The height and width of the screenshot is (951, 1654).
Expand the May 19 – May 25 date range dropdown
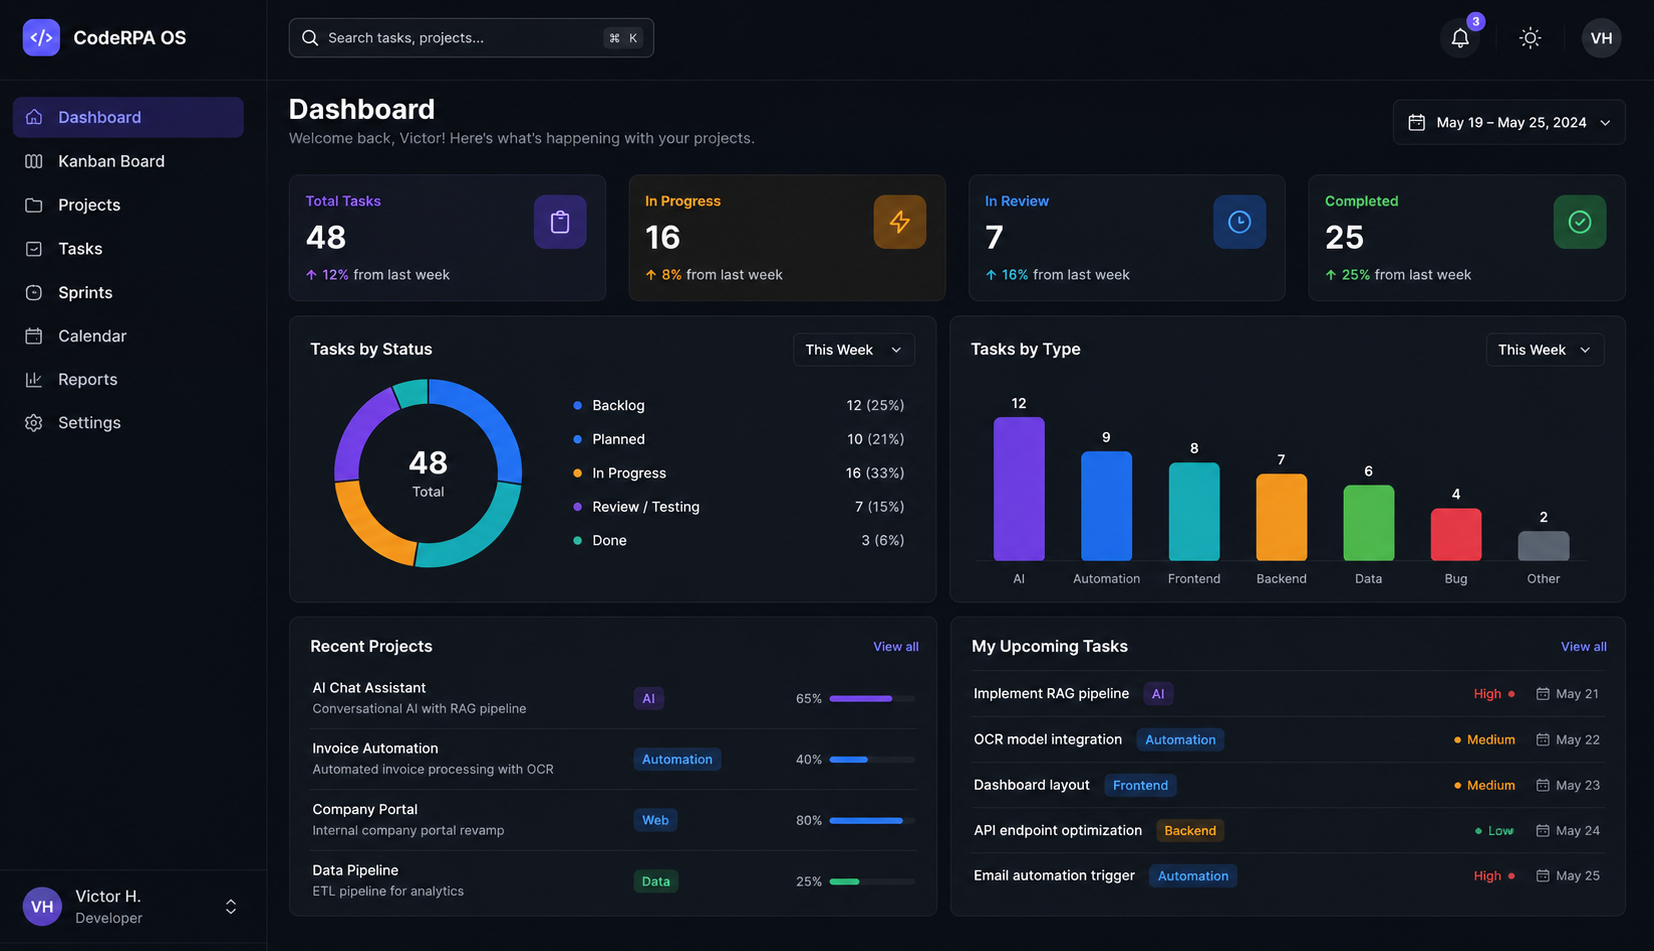coord(1509,122)
